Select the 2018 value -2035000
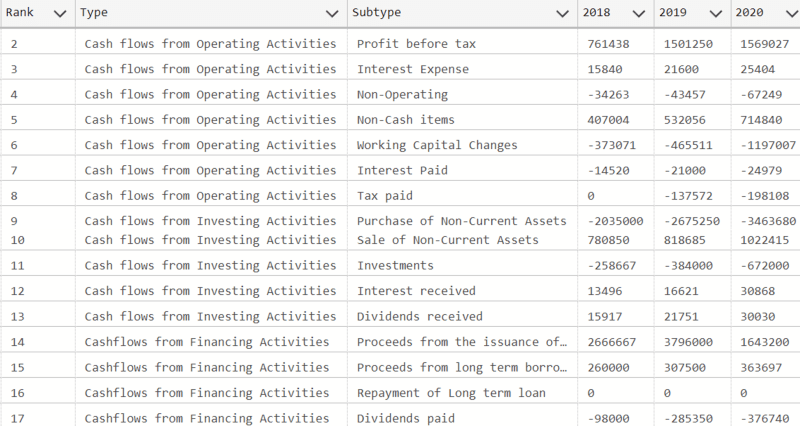 coord(615,221)
